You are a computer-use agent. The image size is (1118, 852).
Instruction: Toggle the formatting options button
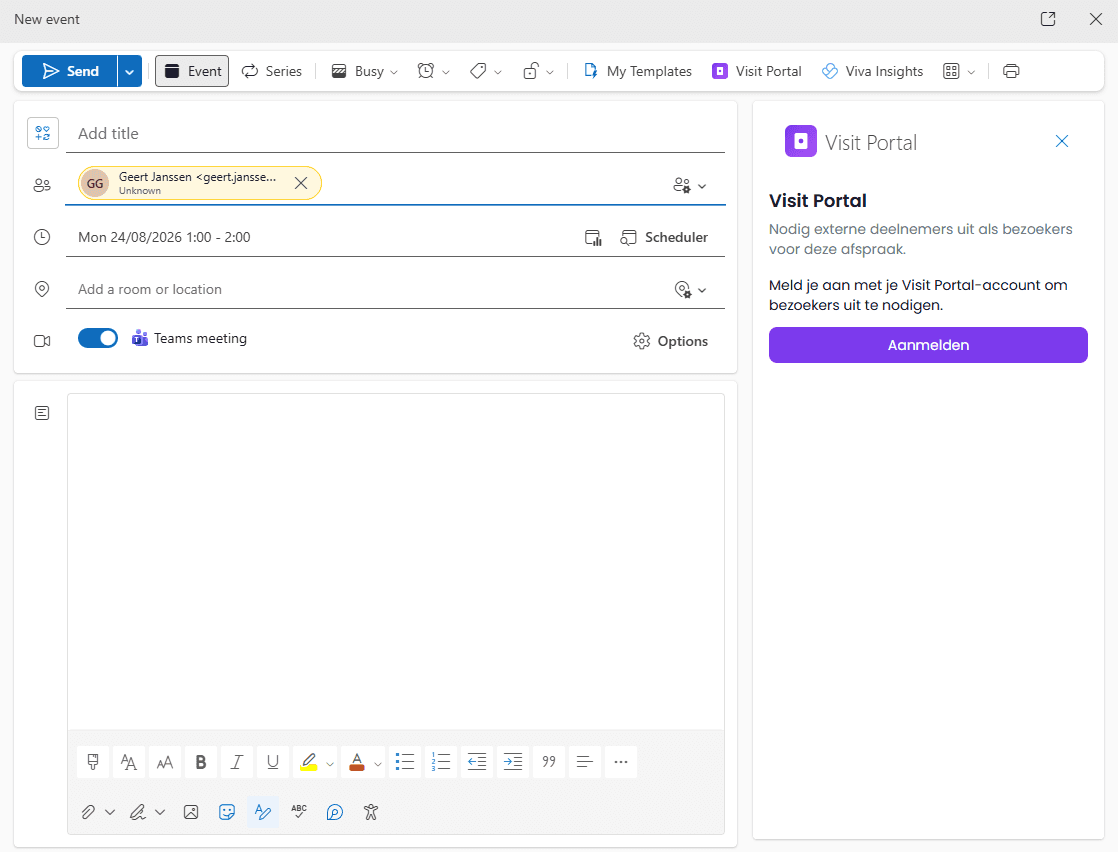pos(263,812)
